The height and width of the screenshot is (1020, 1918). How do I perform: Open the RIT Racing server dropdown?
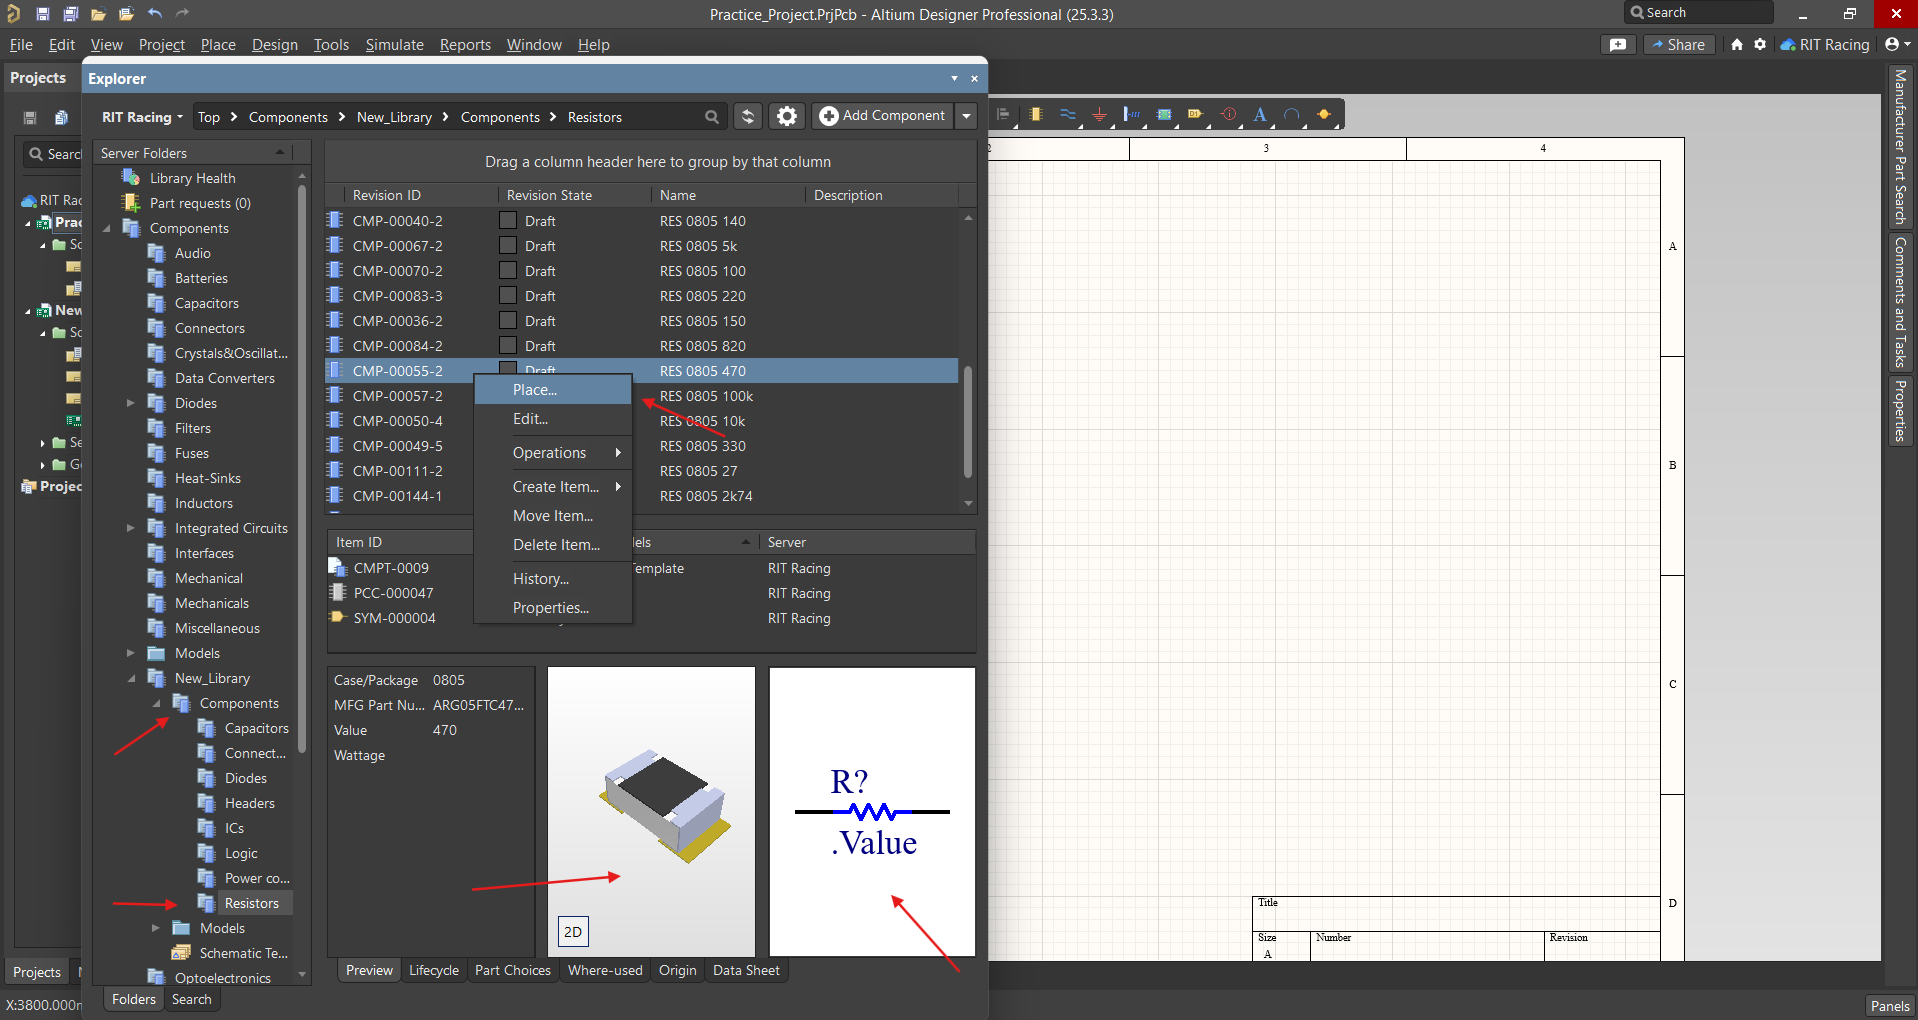coord(142,117)
